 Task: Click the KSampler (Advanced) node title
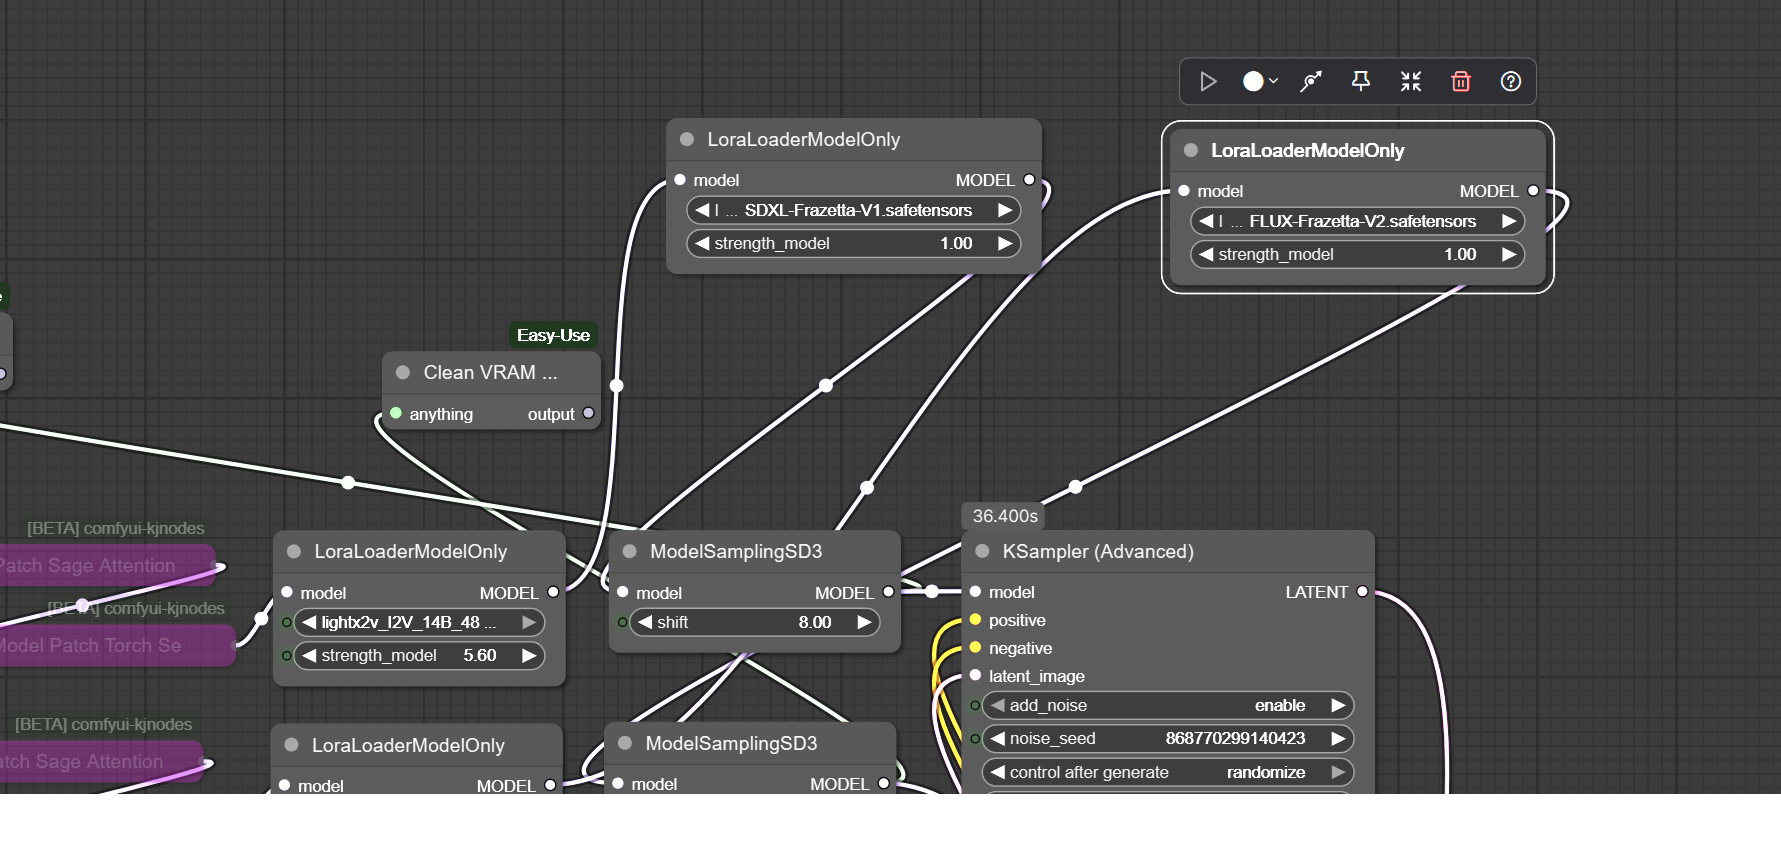(x=1098, y=551)
